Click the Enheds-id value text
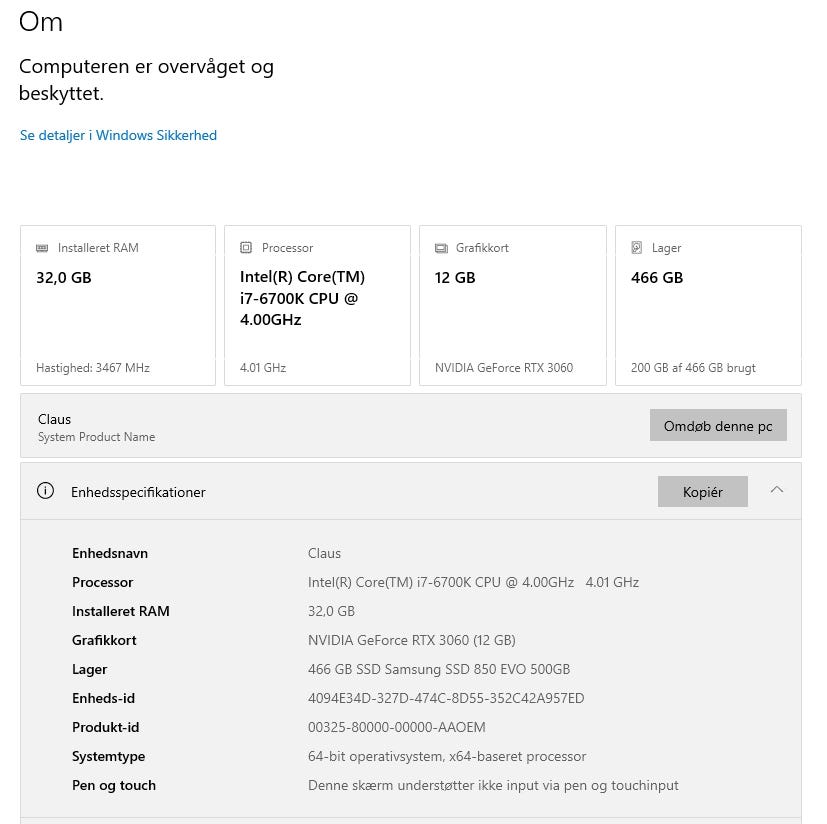Screen dimensions: 827x824 pos(446,698)
